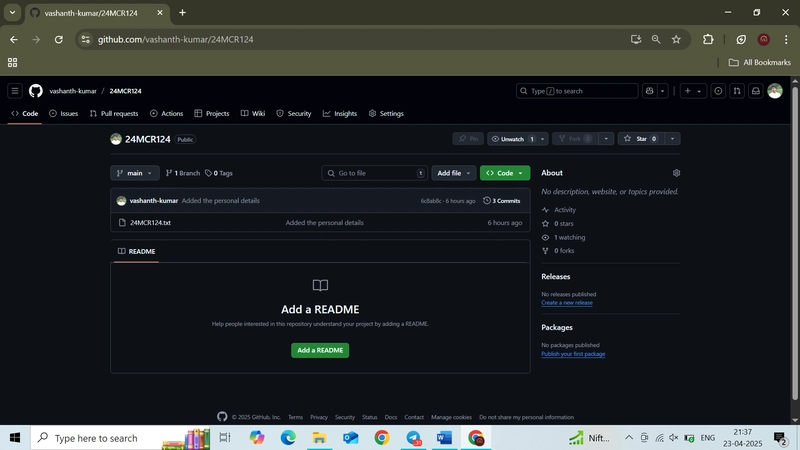Open Copilot chat icon in header
Viewport: 800px width, 450px height.
649,91
